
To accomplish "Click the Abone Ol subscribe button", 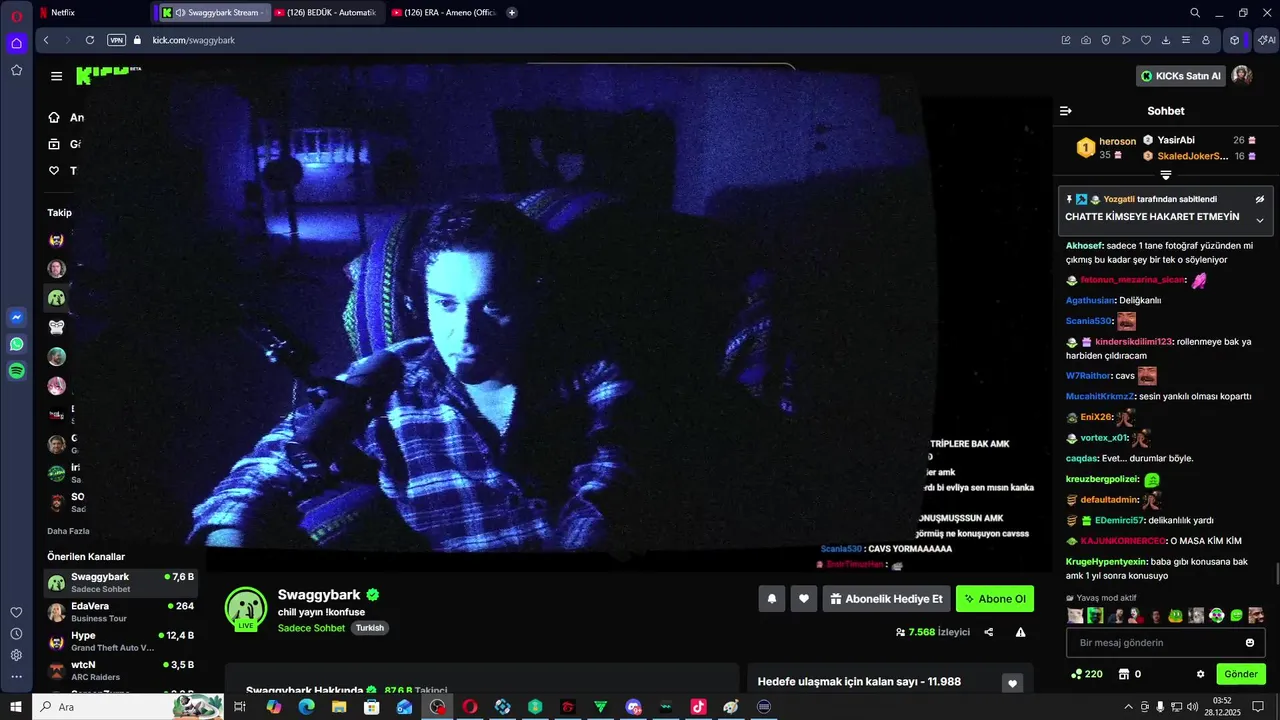I will point(995,599).
